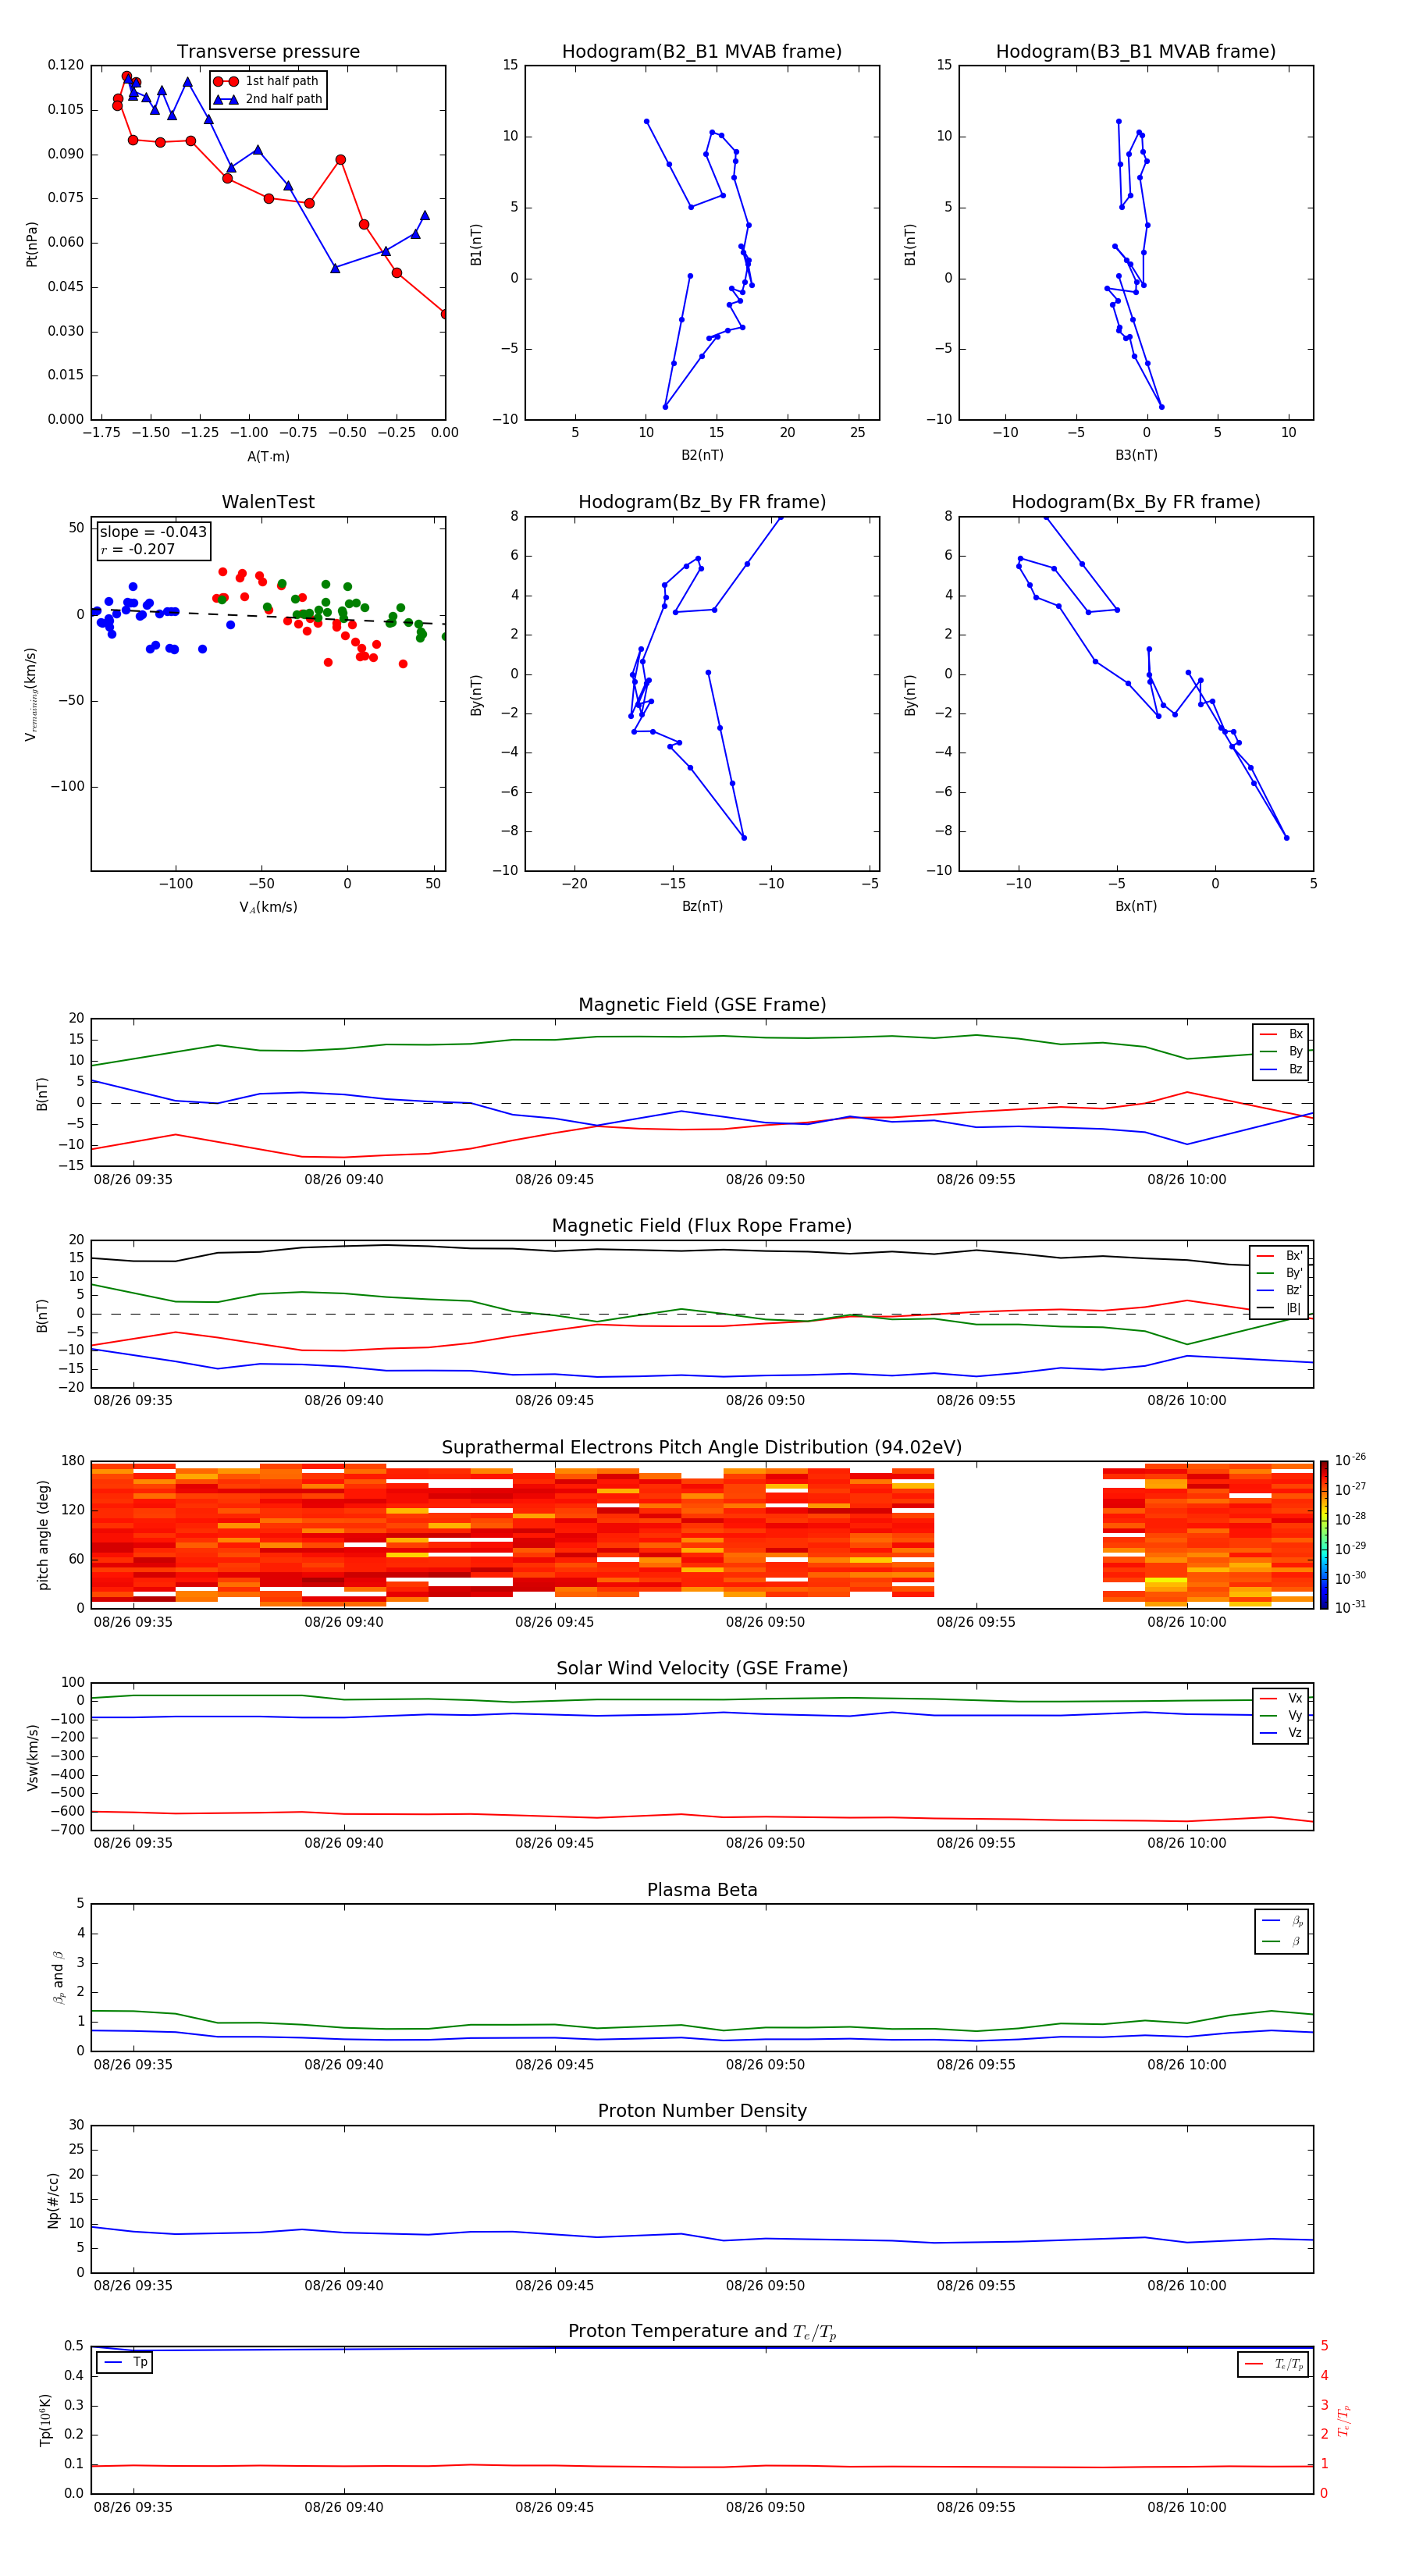
Task: Click the "Proton Number Density" title
Action: (x=702, y=2111)
